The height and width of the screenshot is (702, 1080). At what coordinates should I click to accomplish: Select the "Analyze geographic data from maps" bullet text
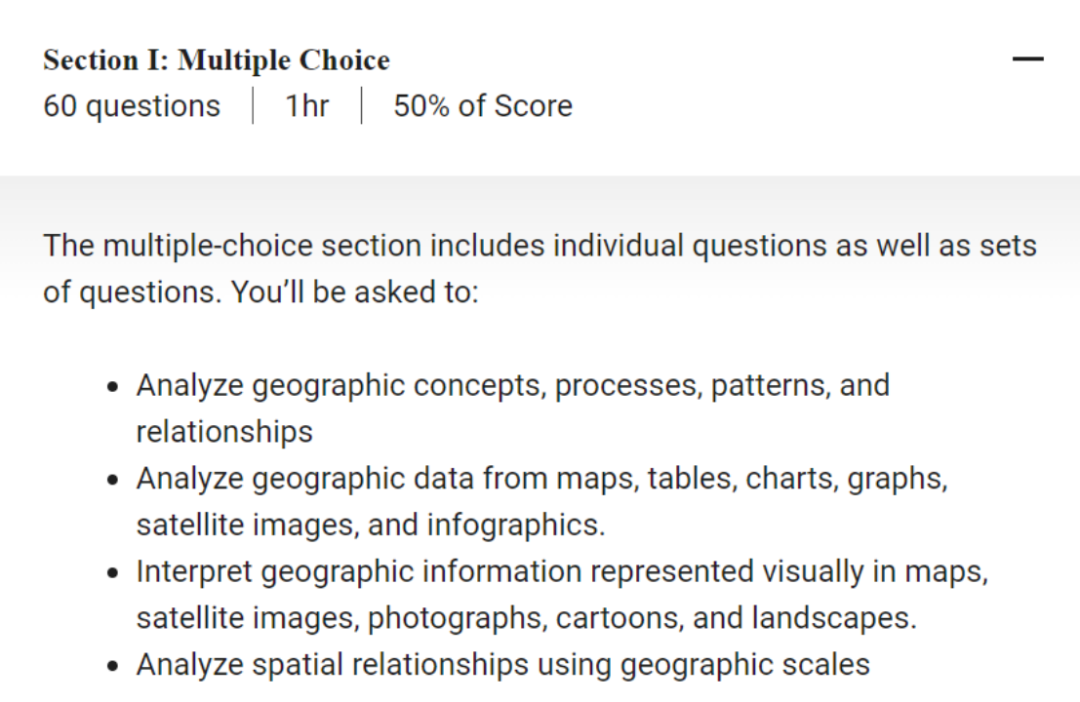pyautogui.click(x=541, y=479)
